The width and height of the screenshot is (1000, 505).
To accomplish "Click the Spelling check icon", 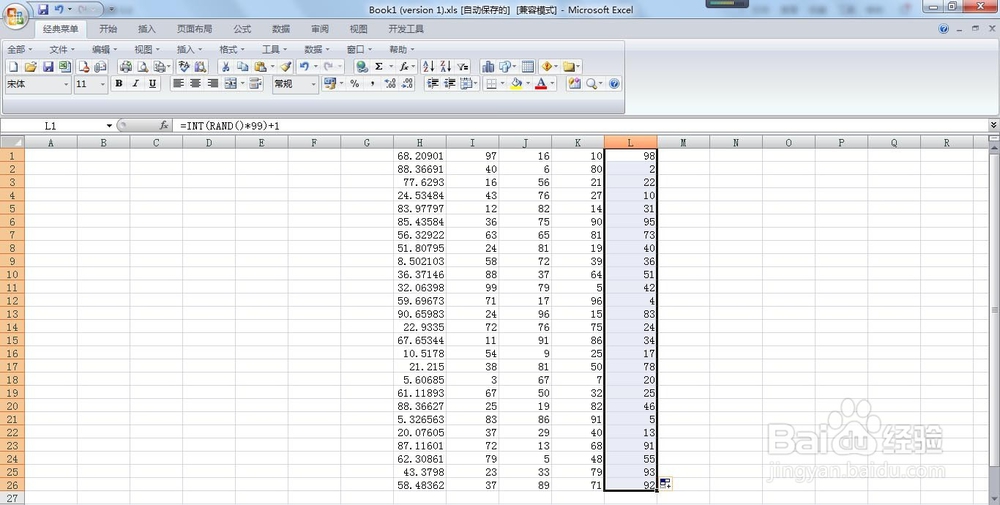I will [184, 66].
